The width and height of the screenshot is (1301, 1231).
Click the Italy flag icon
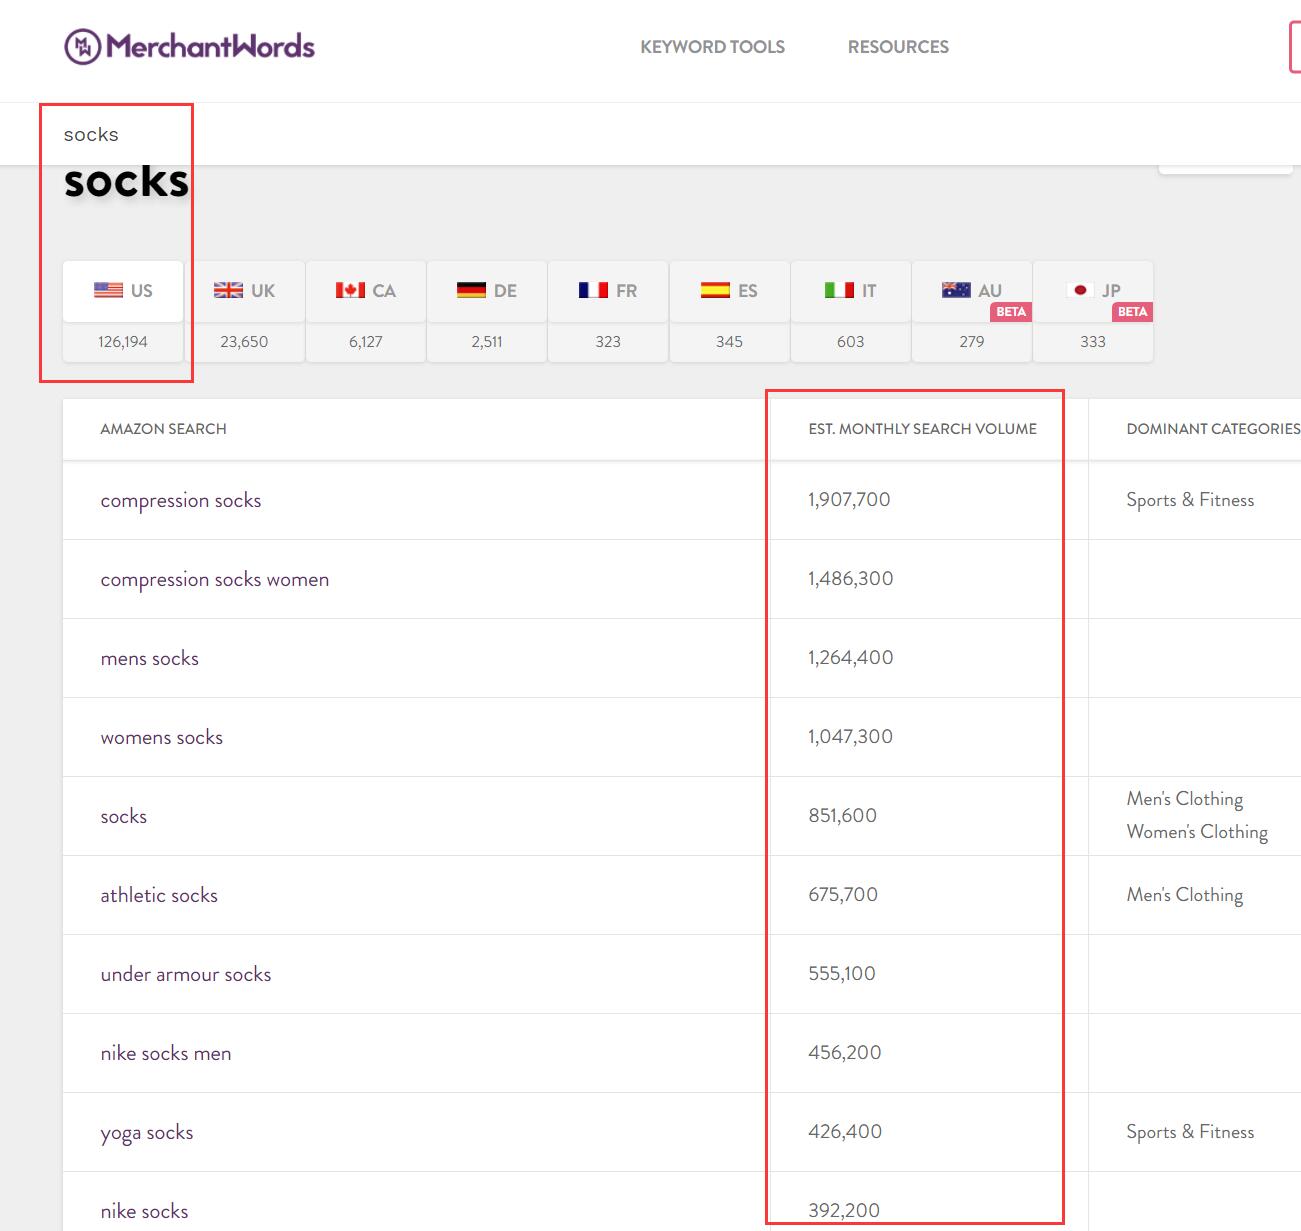tap(839, 290)
